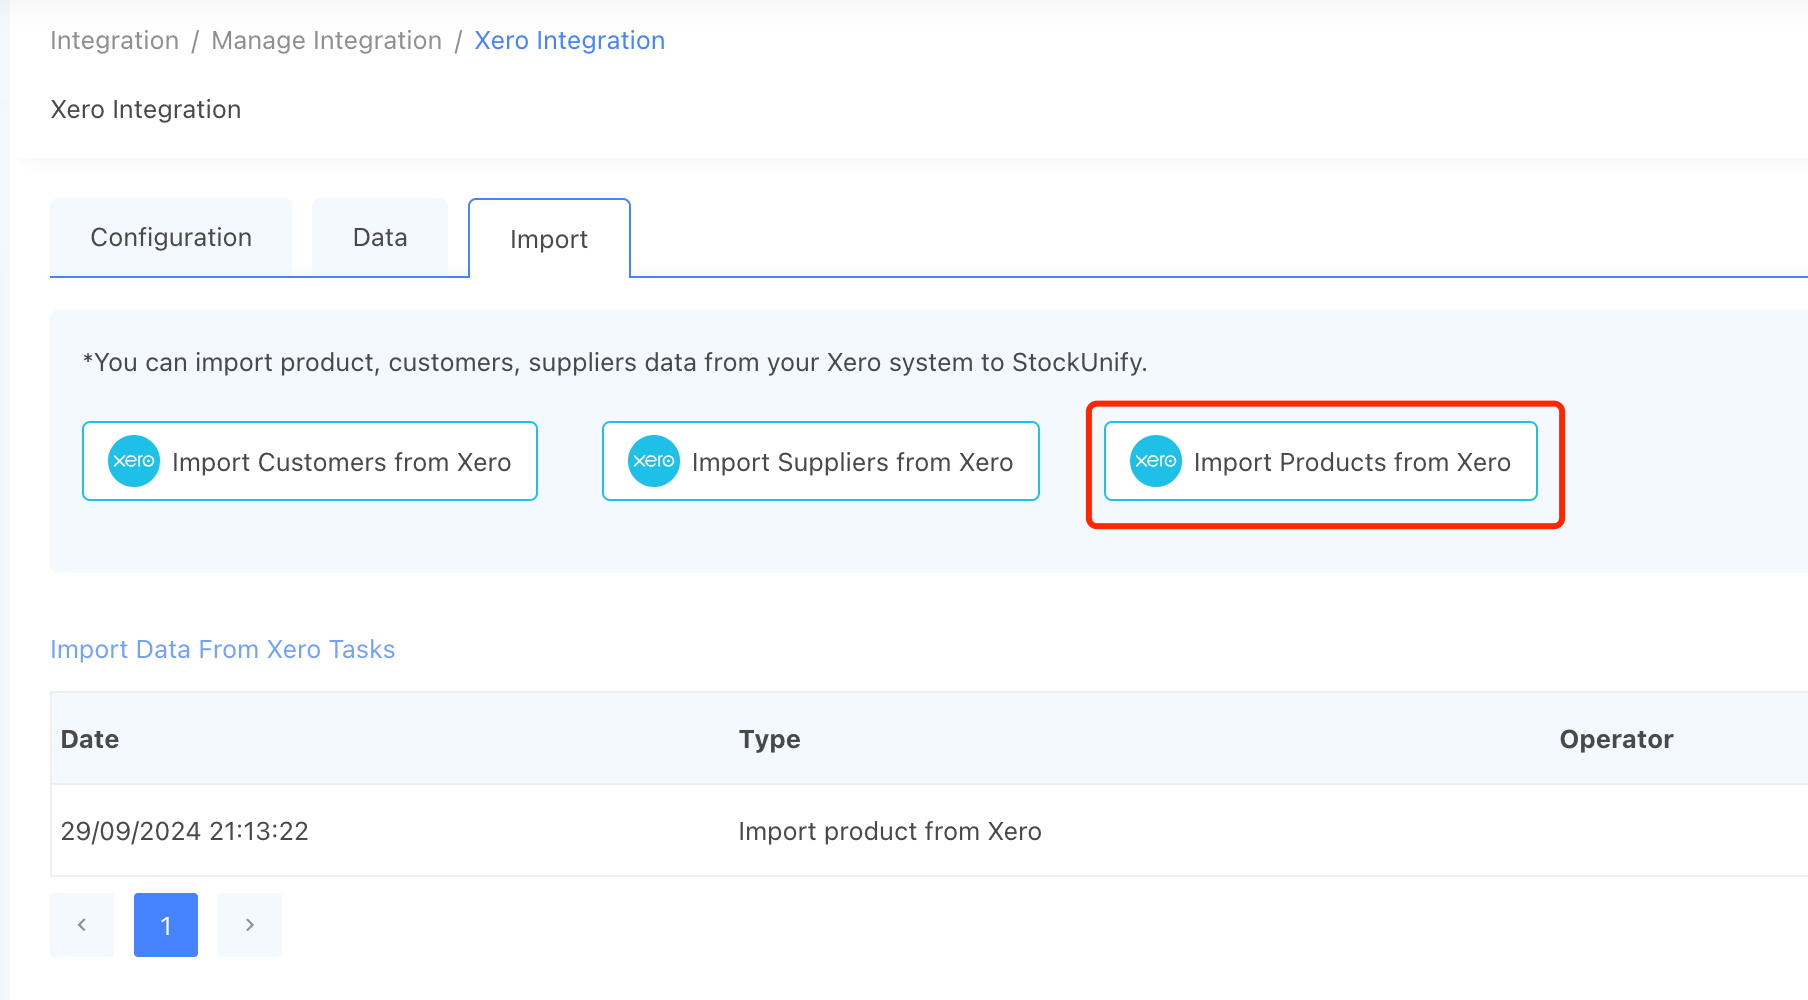Navigate to Integration breadcrumb

[x=114, y=41]
